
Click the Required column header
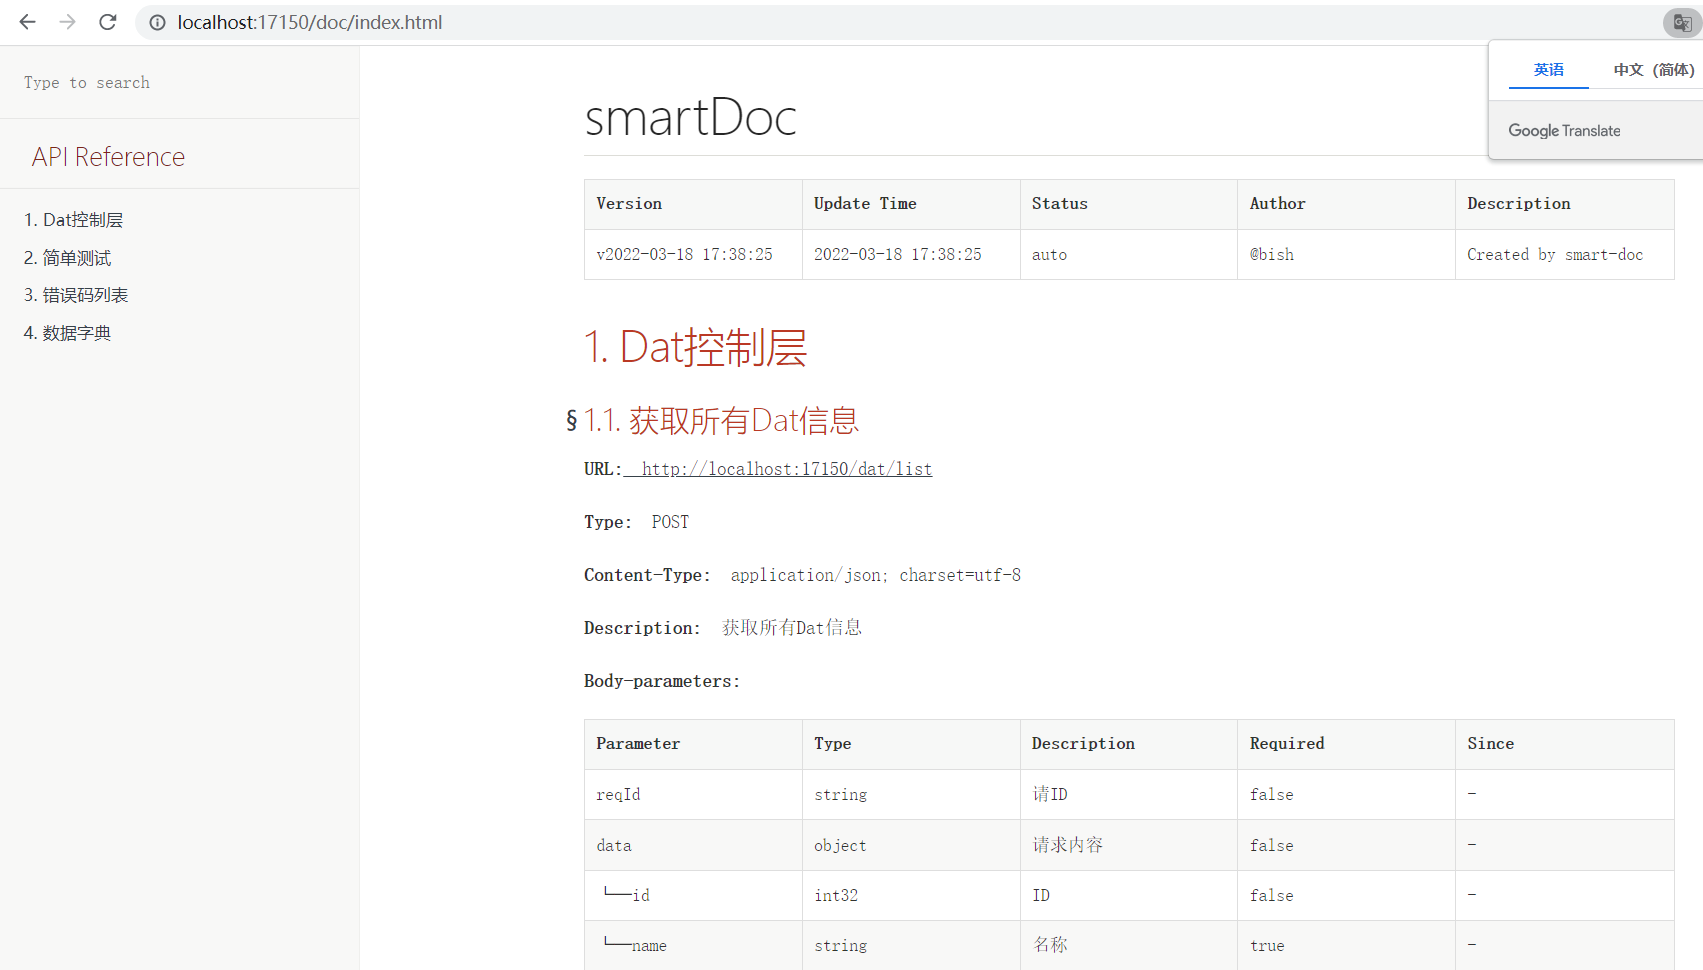(x=1346, y=744)
